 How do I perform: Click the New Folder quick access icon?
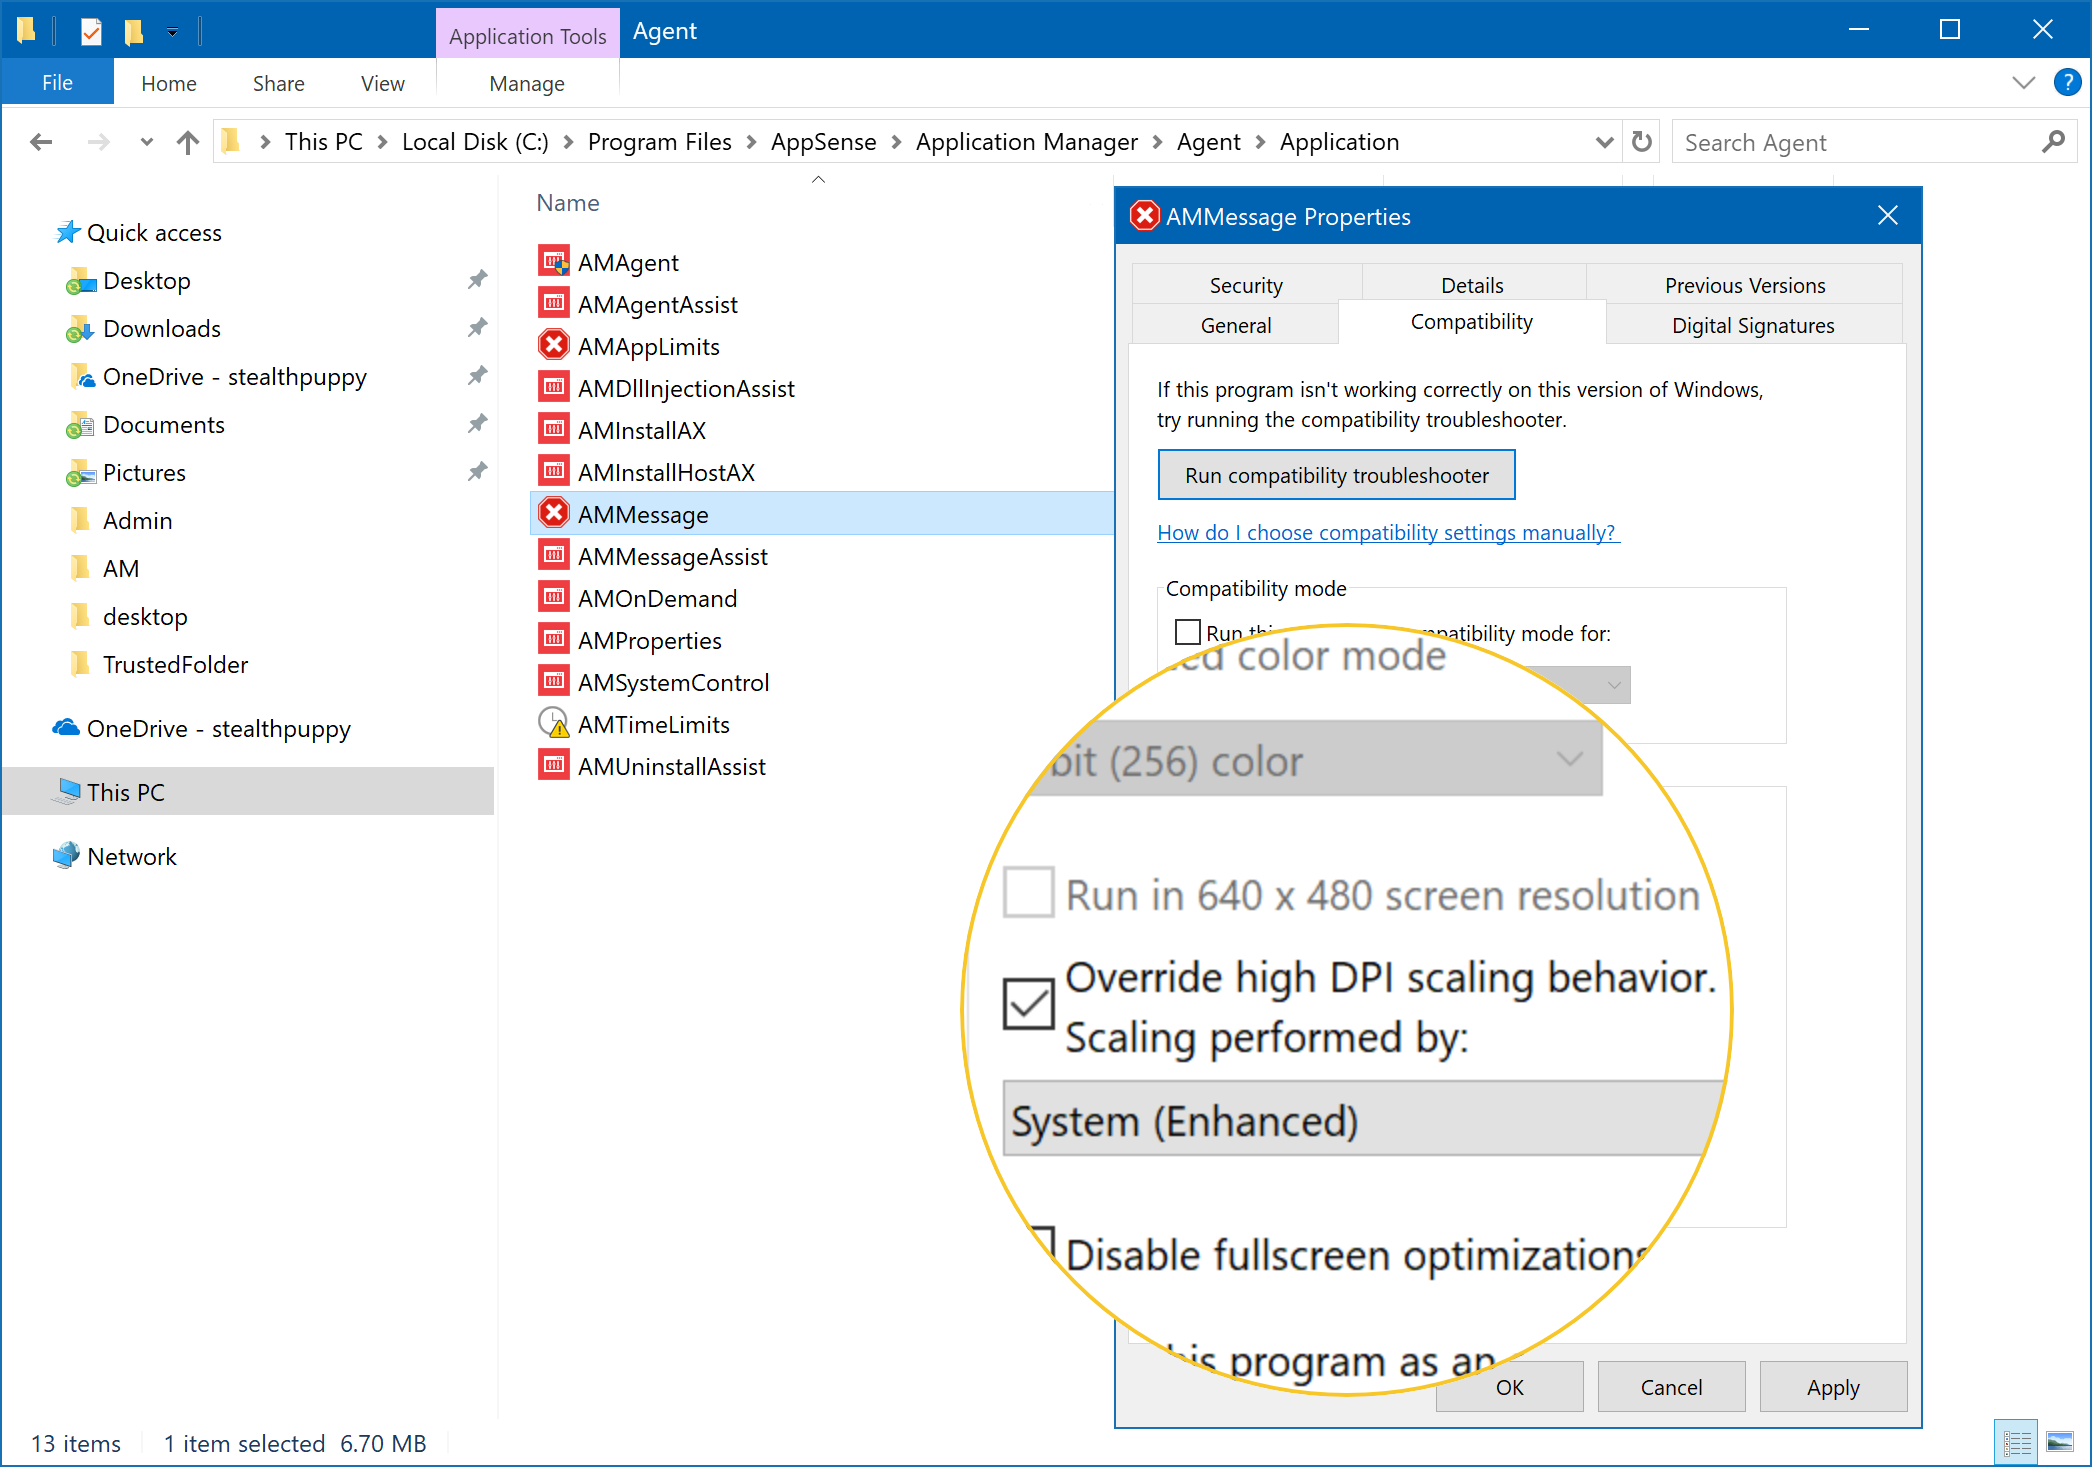pyautogui.click(x=134, y=32)
